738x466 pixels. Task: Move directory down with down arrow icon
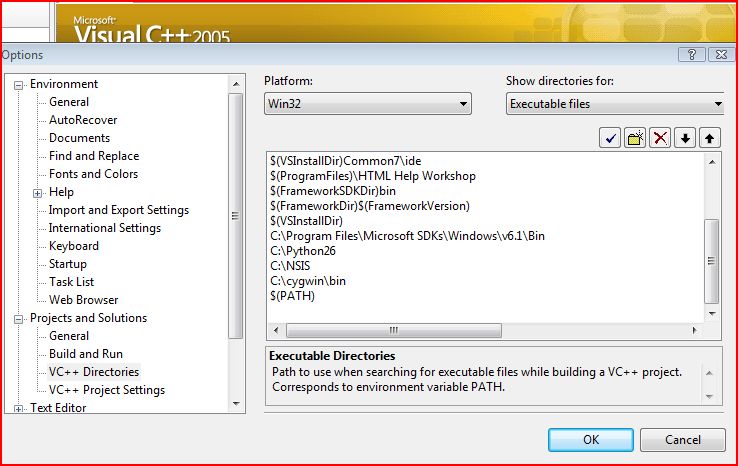point(685,138)
